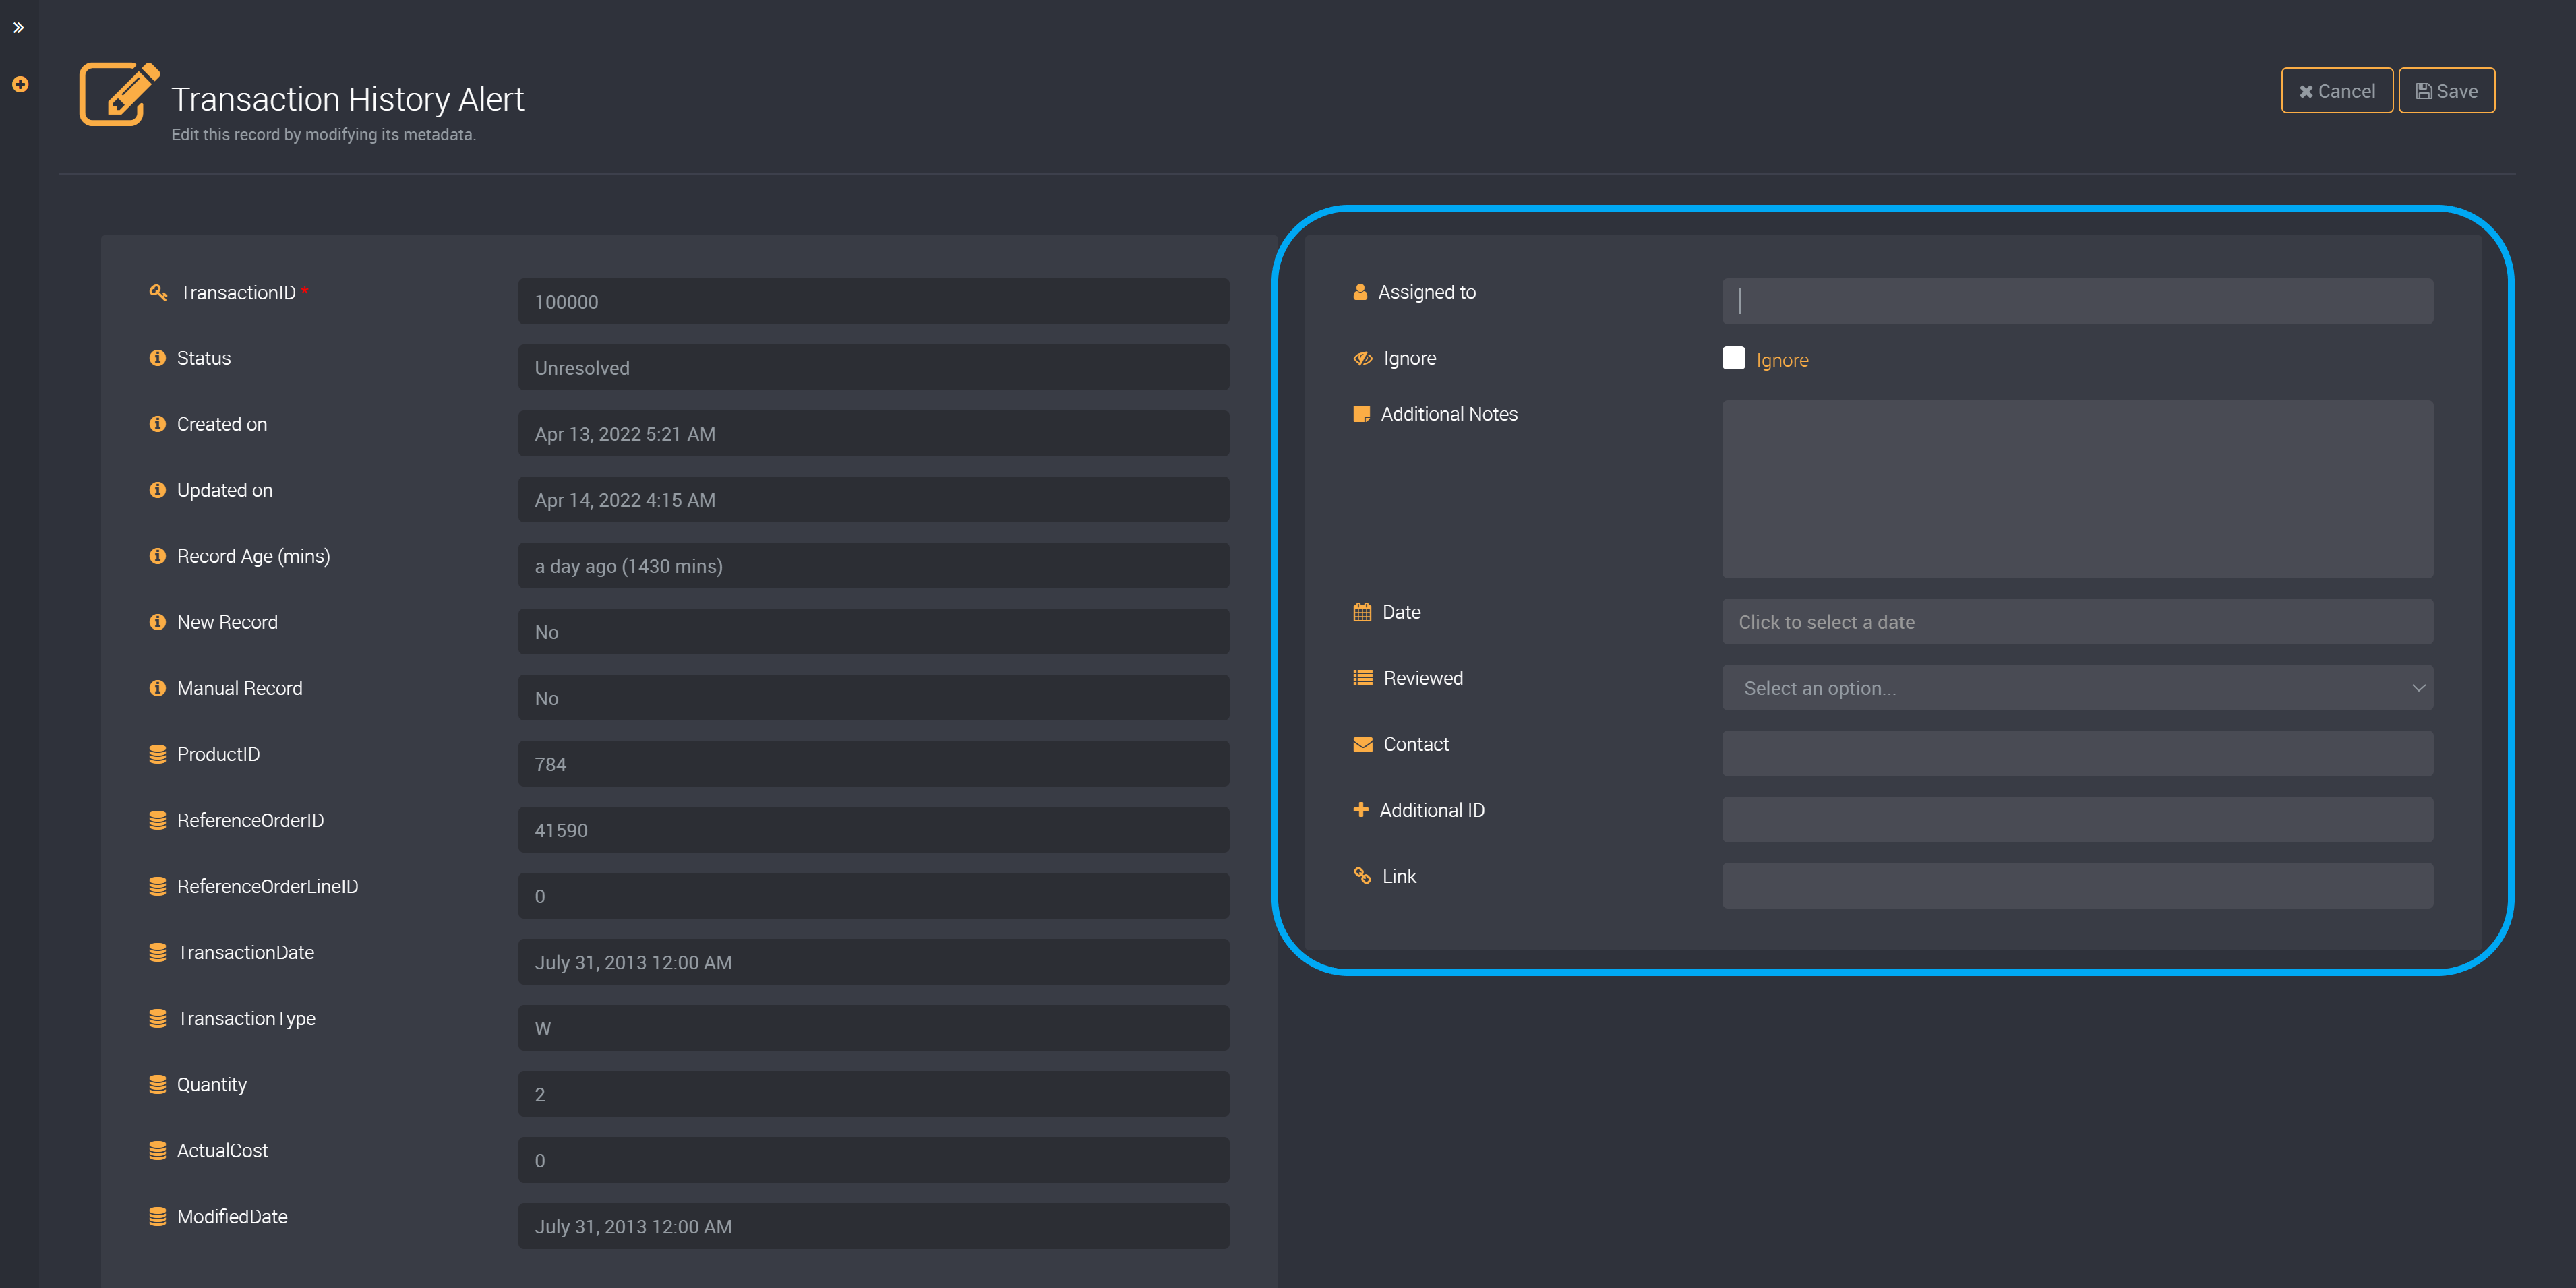2576x1288 pixels.
Task: Click the Additional ID input field
Action: (2077, 820)
